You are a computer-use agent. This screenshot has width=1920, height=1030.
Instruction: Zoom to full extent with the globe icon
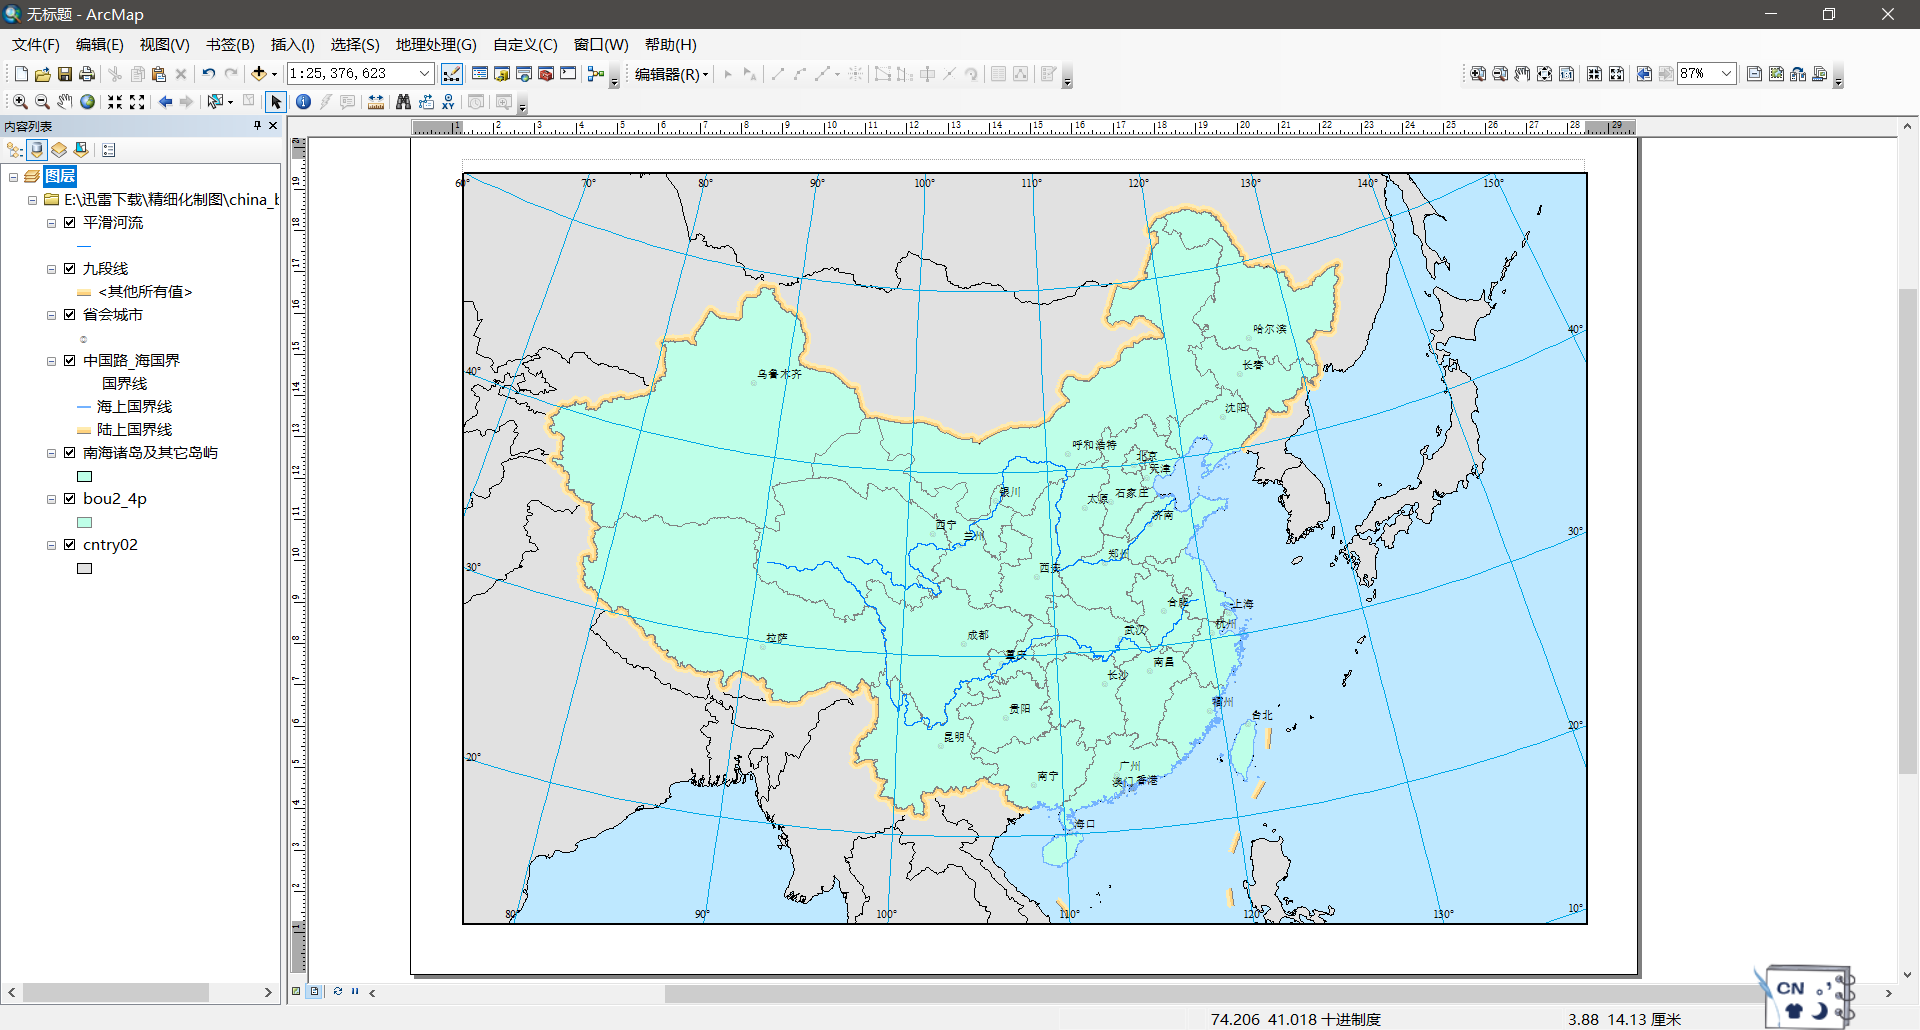point(88,101)
